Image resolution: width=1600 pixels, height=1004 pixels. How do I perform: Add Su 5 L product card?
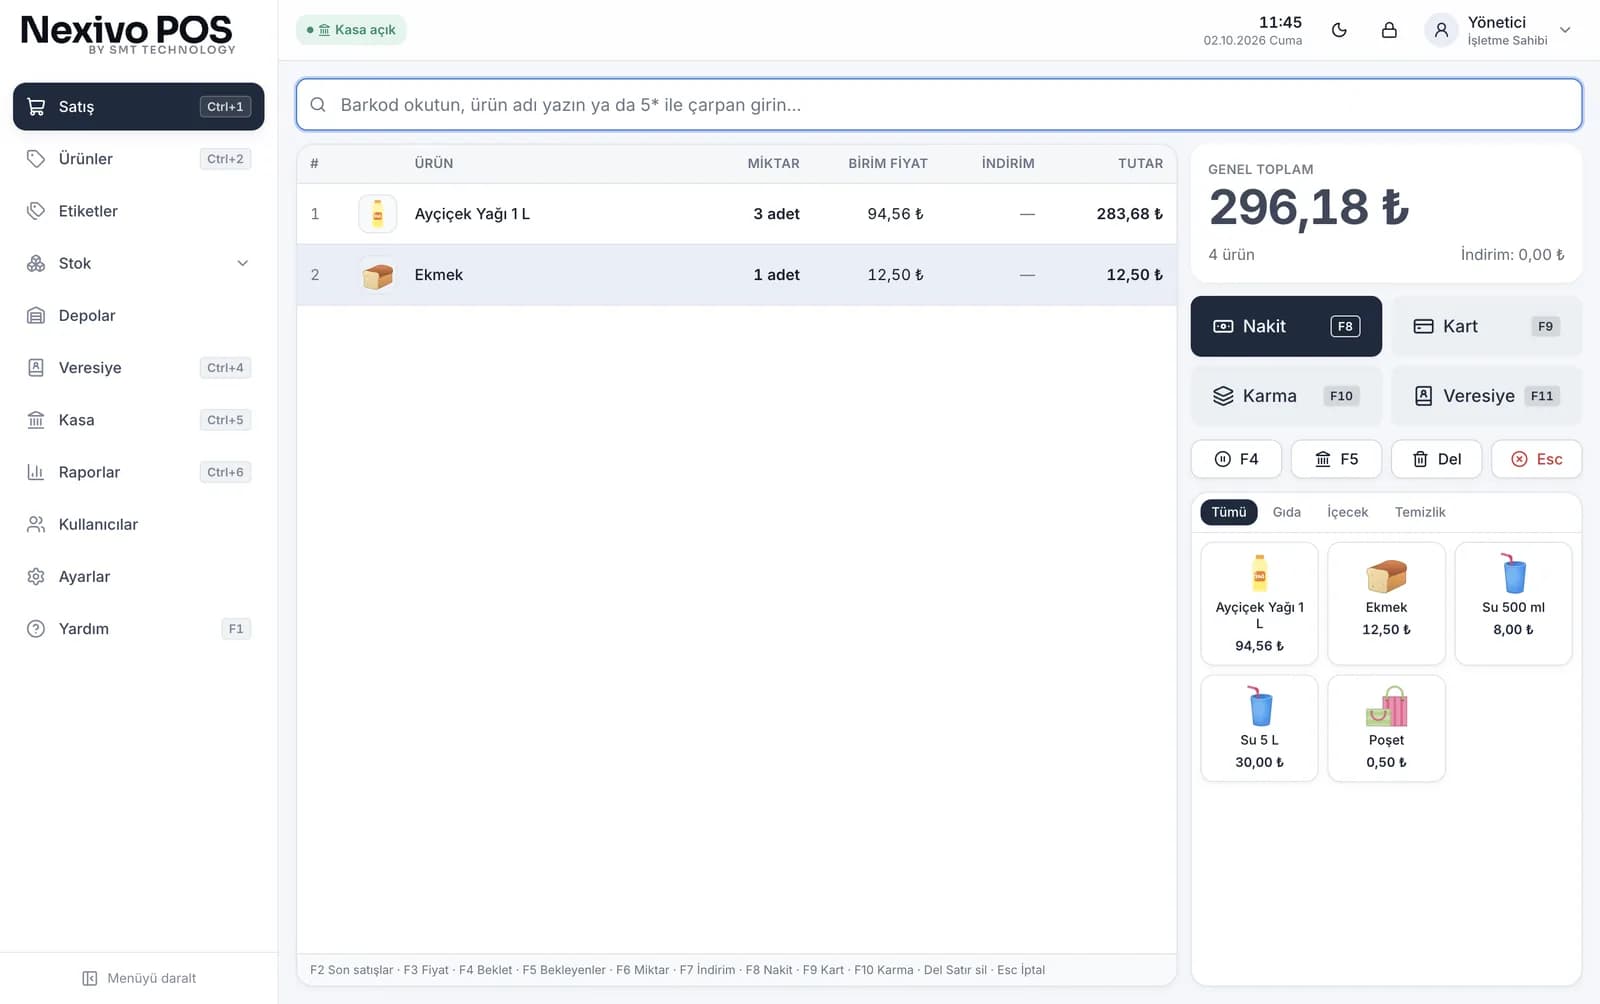pyautogui.click(x=1259, y=728)
